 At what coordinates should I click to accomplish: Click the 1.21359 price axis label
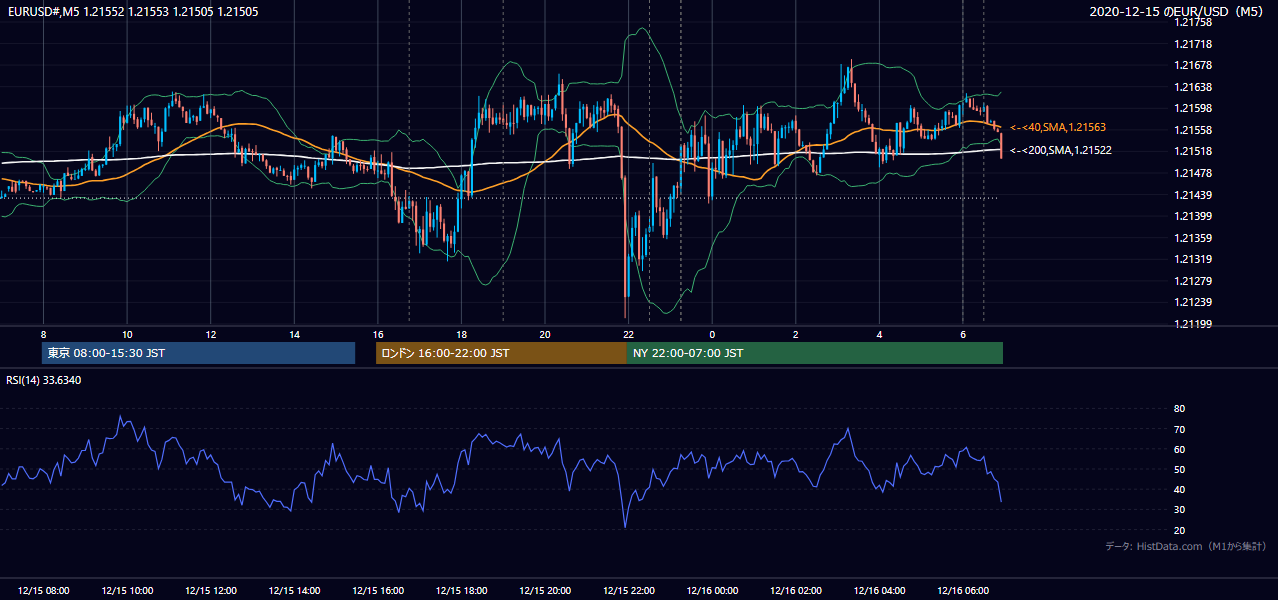pos(1193,238)
